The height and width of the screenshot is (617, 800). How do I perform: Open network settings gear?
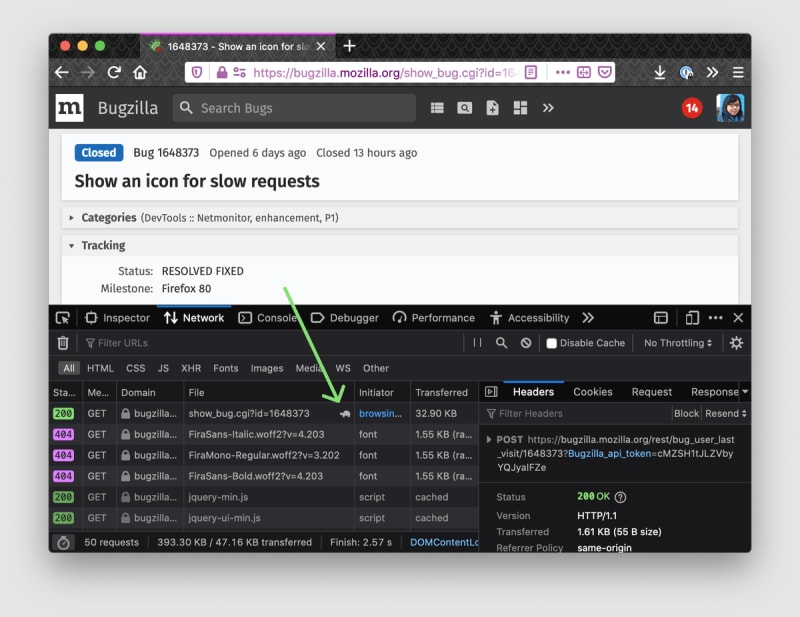[x=736, y=343]
